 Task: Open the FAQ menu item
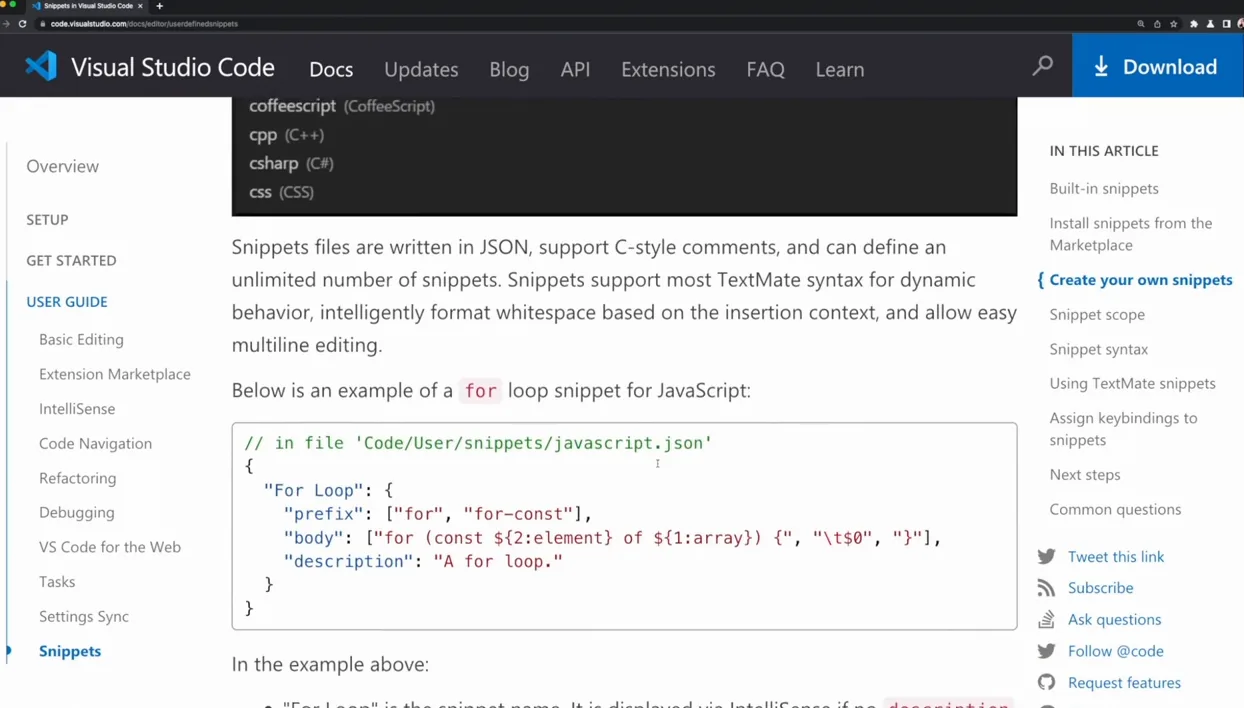pyautogui.click(x=765, y=69)
